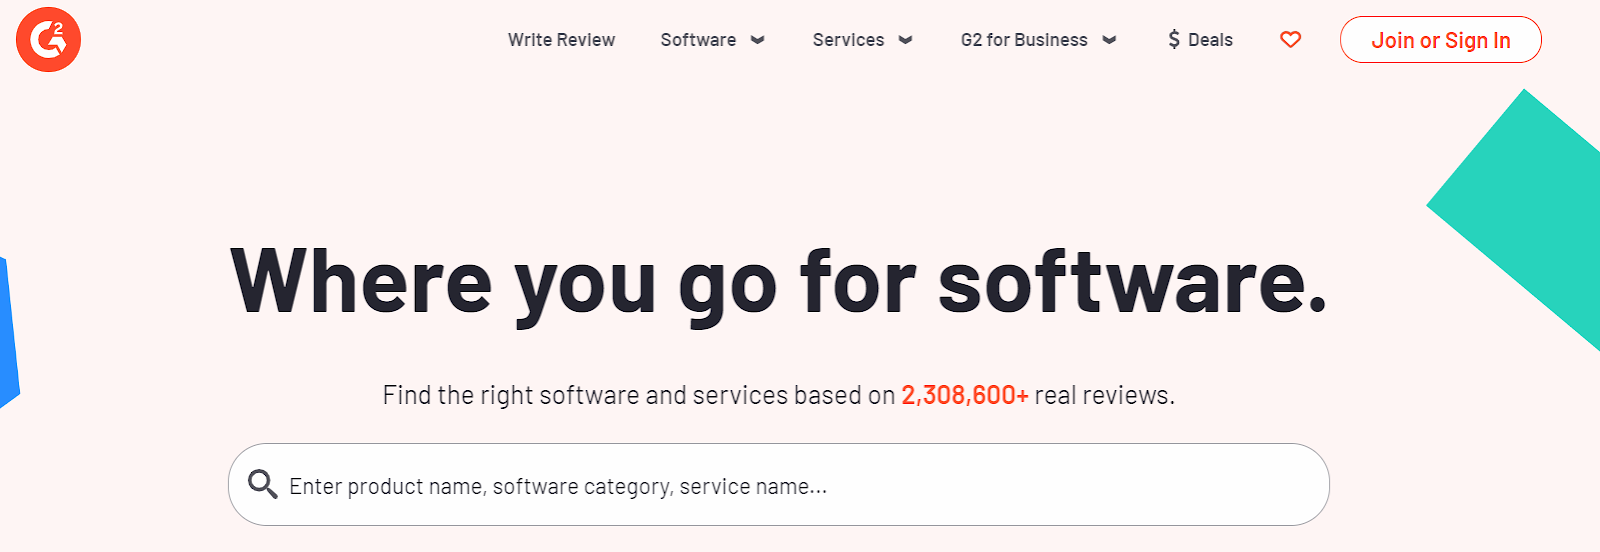Click the teal decorative shape
Viewport: 1600px width, 552px height.
(1530, 210)
